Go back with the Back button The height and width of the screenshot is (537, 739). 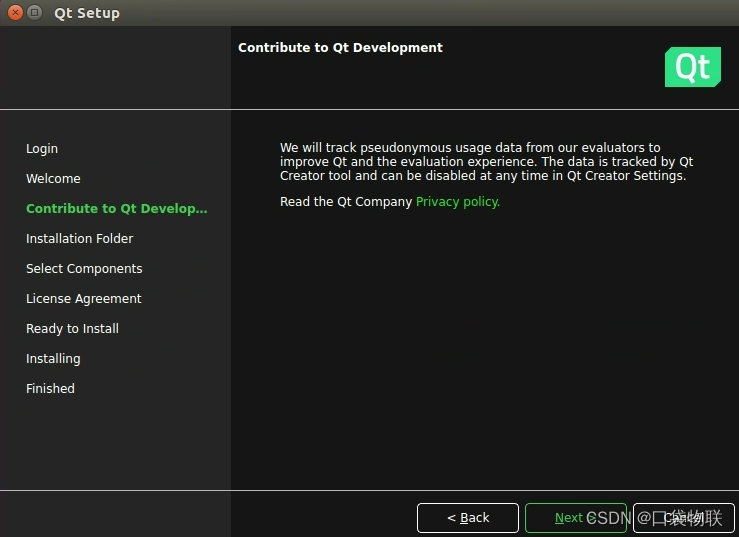[x=468, y=518]
